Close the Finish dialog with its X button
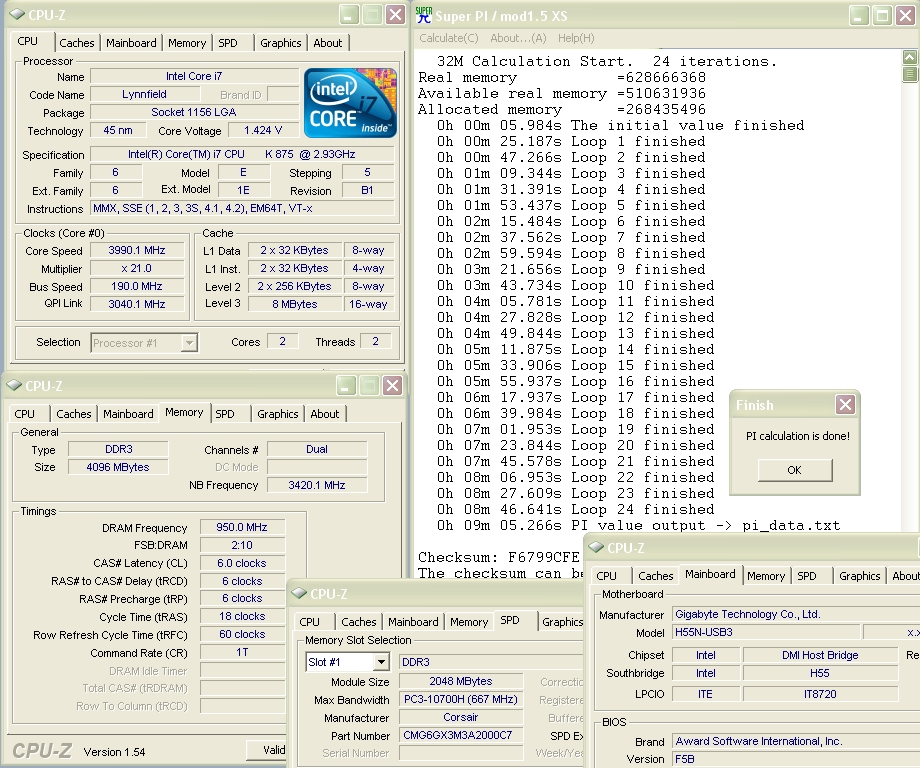Image resolution: width=920 pixels, height=768 pixels. [x=845, y=404]
